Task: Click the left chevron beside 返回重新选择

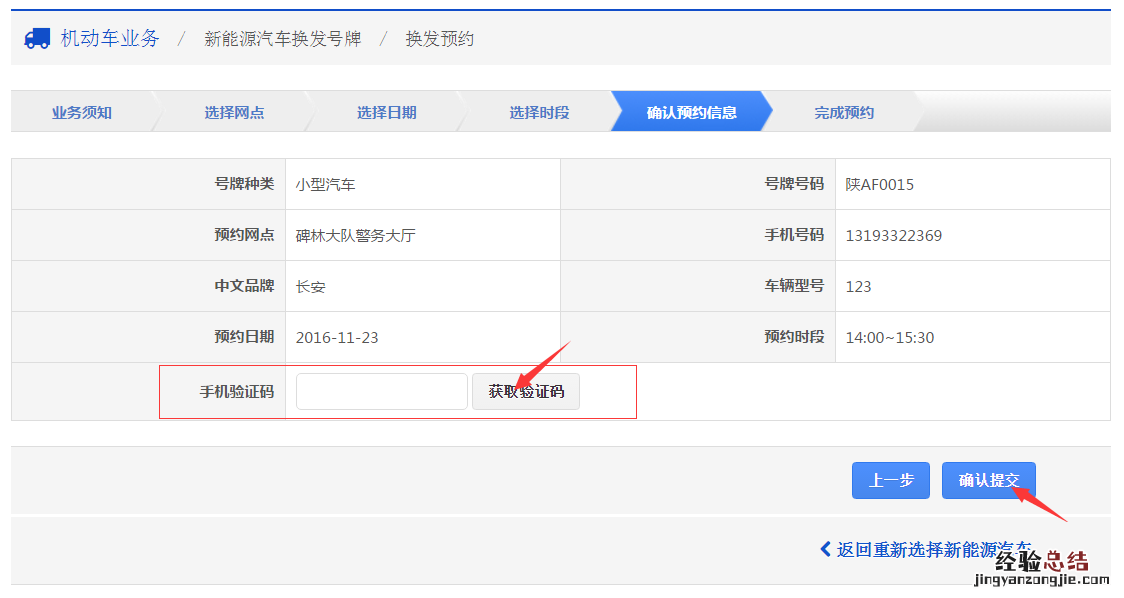Action: [x=825, y=549]
